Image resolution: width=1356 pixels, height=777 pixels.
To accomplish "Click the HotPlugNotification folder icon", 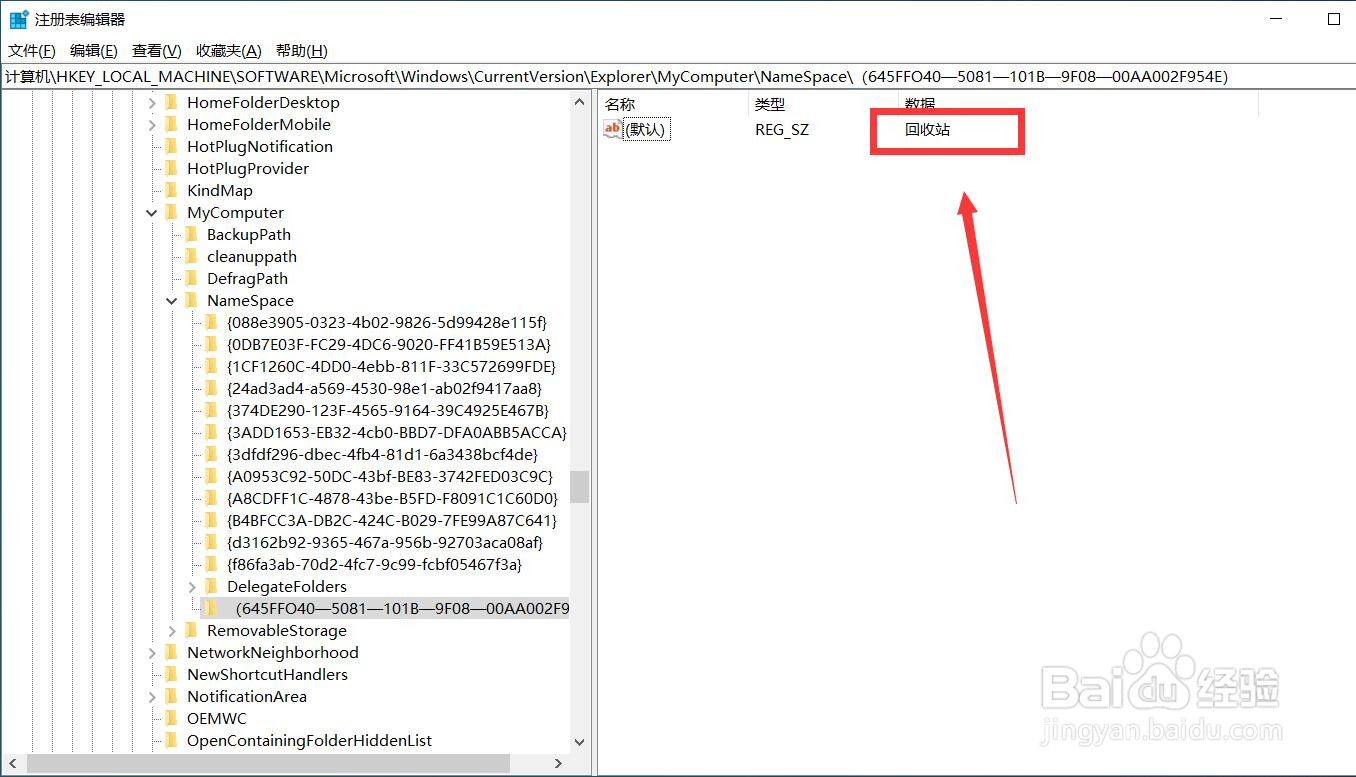I will (x=171, y=146).
